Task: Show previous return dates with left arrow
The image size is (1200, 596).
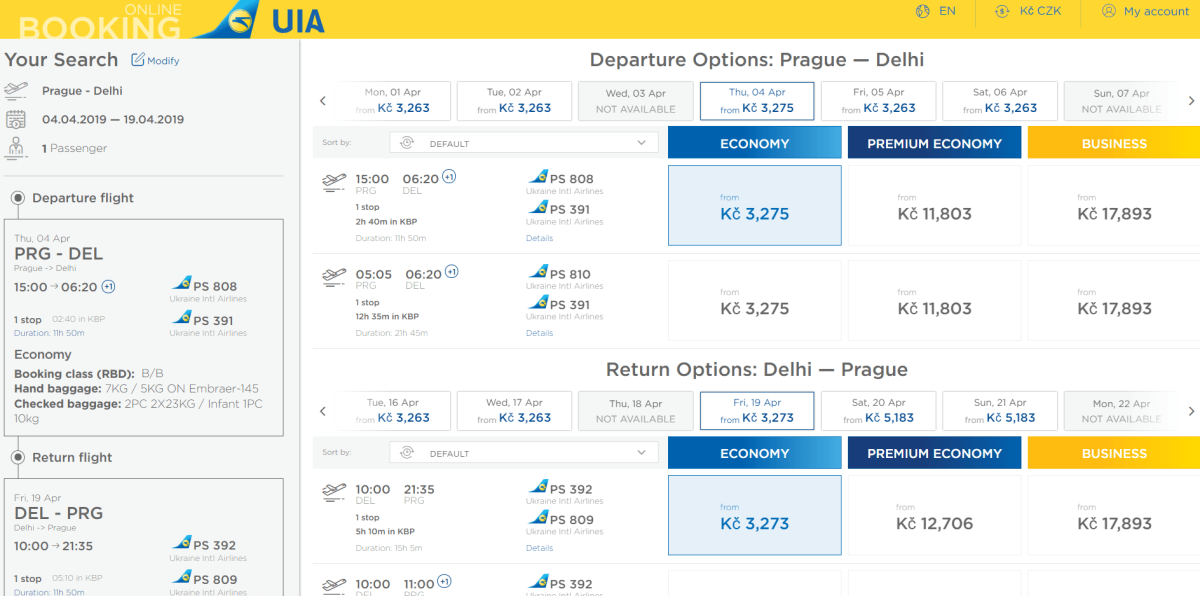Action: click(x=323, y=411)
